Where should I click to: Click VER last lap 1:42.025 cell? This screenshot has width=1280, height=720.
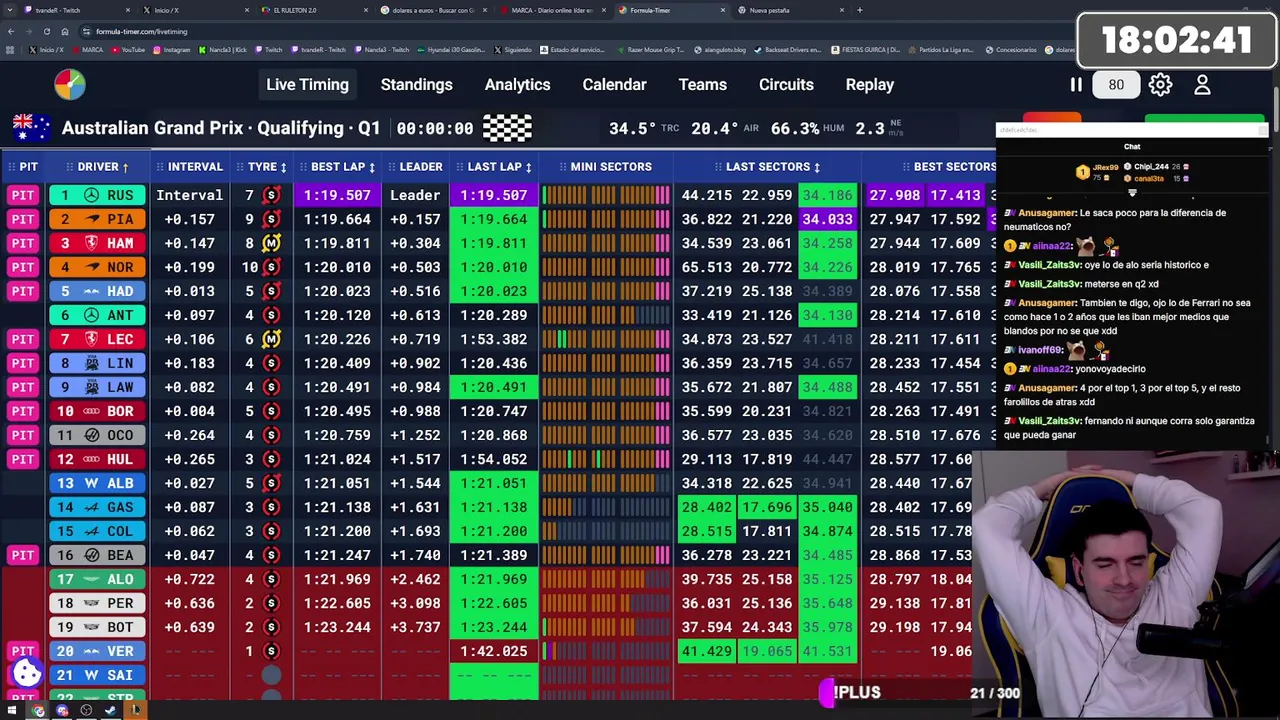coord(494,651)
